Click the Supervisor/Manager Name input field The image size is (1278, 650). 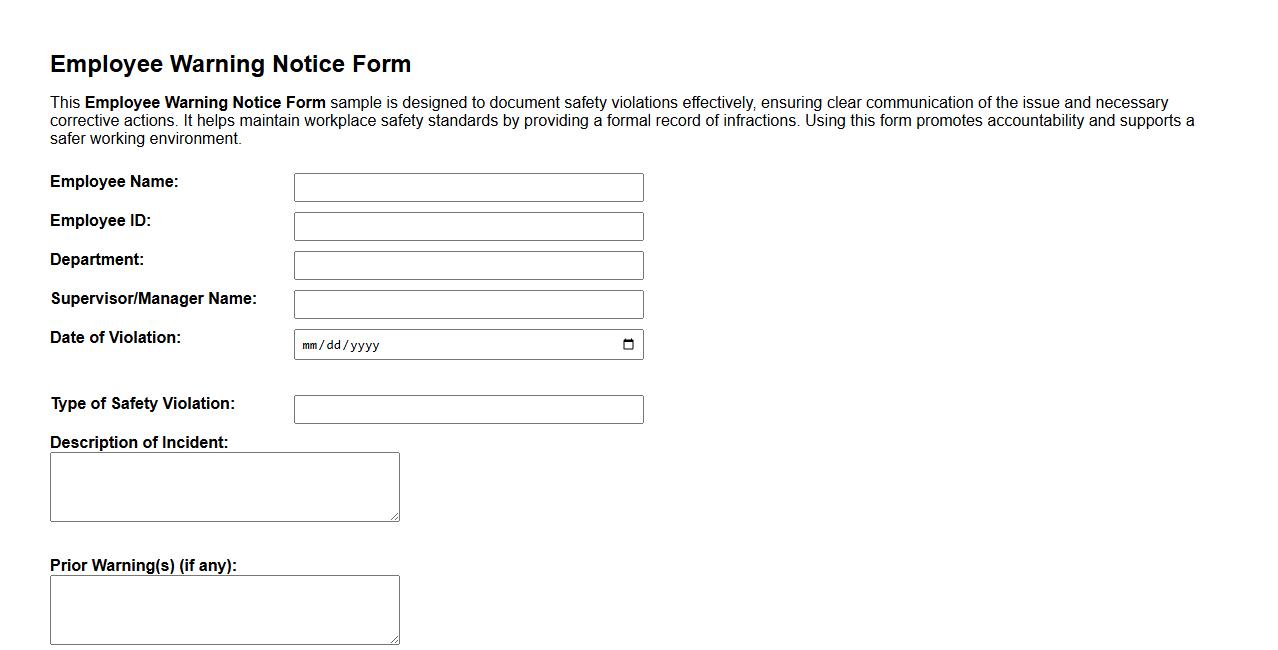[468, 304]
